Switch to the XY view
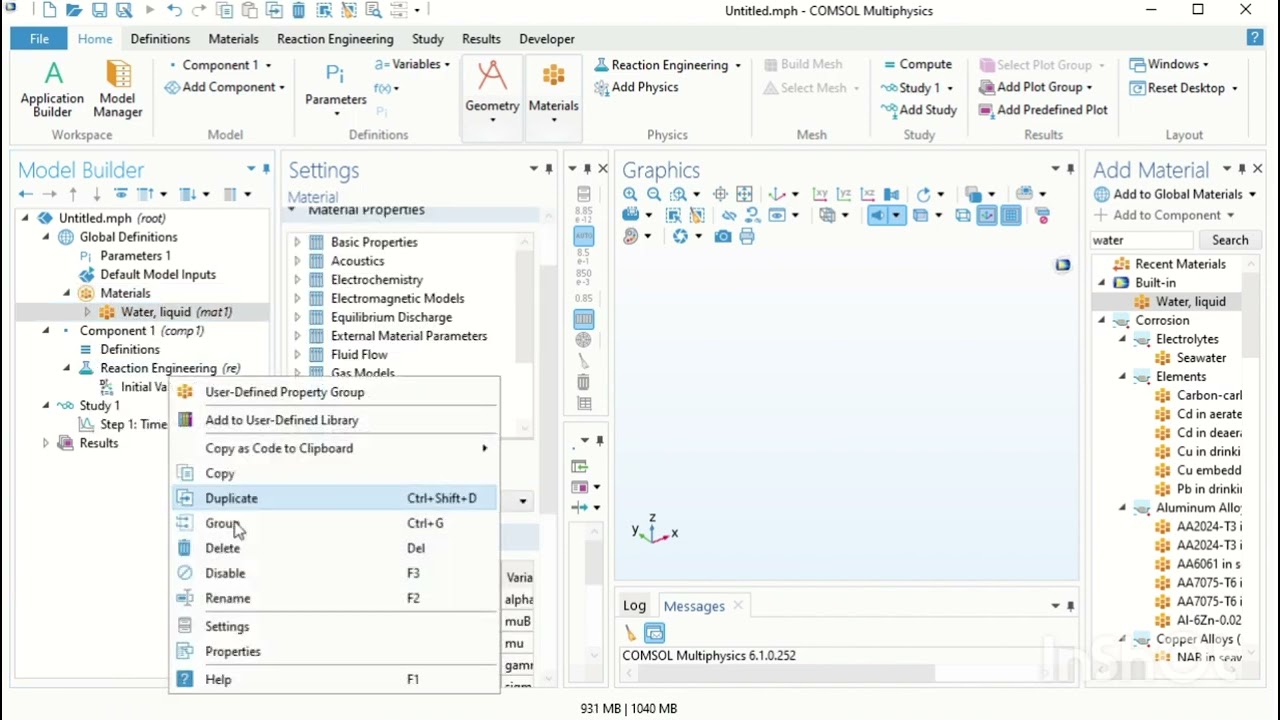1280x720 pixels. (820, 194)
